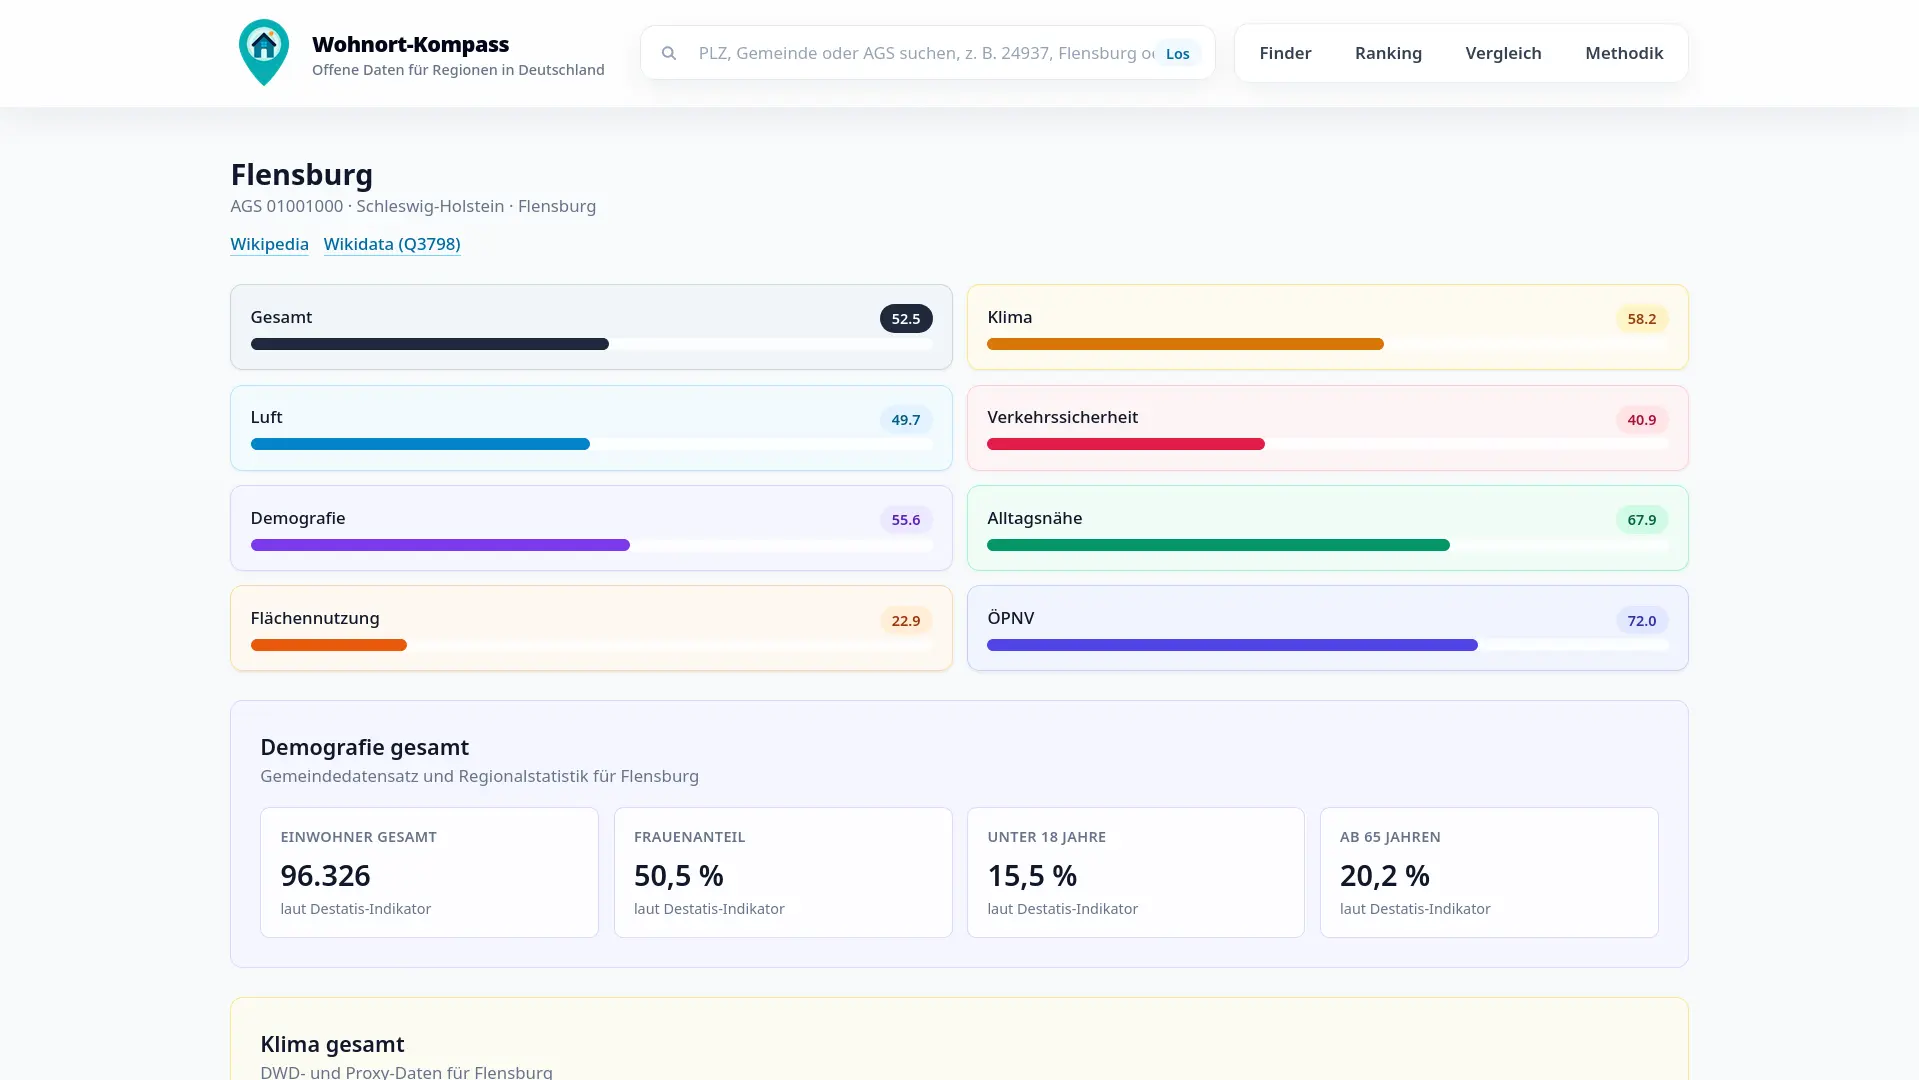The image size is (1920, 1080).
Task: Click the Klima score badge 58.2
Action: tap(1641, 319)
